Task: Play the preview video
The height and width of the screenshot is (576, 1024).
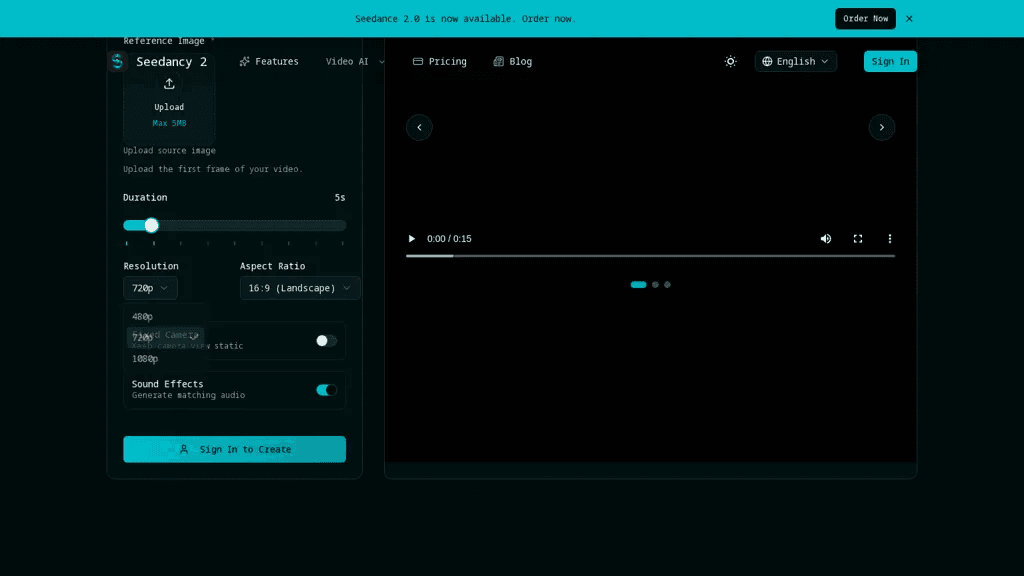Action: click(x=411, y=239)
